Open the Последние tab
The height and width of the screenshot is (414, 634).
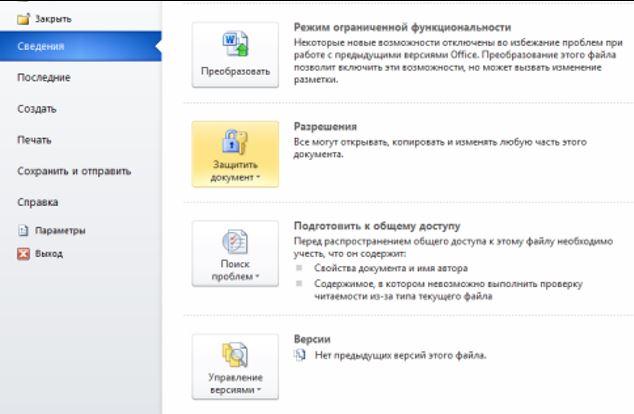coord(44,78)
